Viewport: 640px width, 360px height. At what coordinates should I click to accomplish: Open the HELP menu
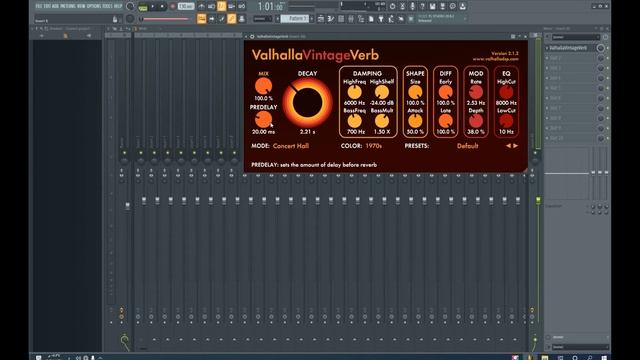(118, 6)
